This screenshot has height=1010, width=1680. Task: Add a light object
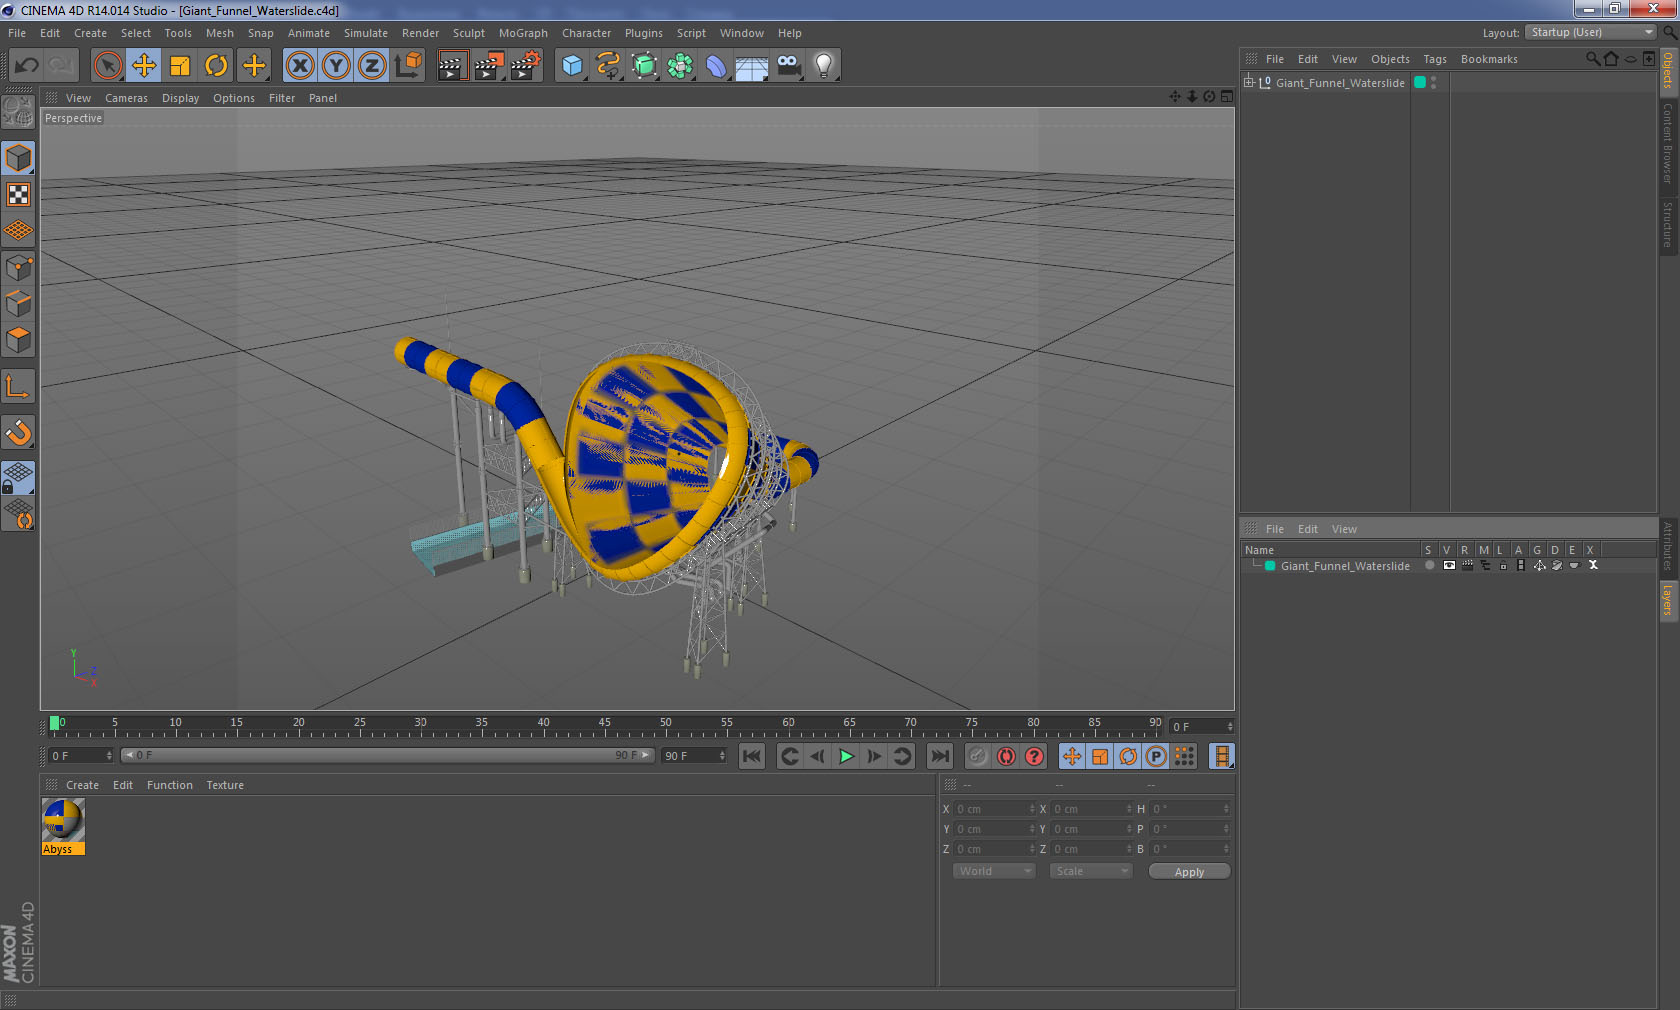click(824, 66)
